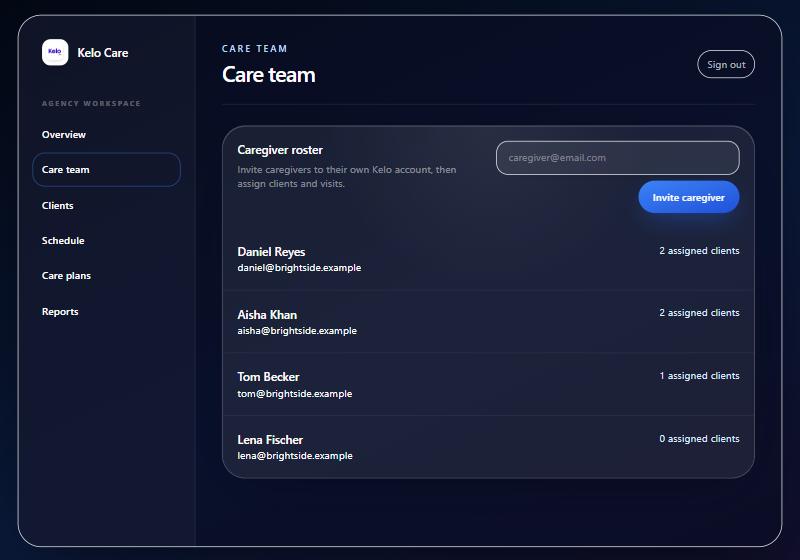Select Care team in the sidebar
The width and height of the screenshot is (800, 560).
(x=106, y=169)
